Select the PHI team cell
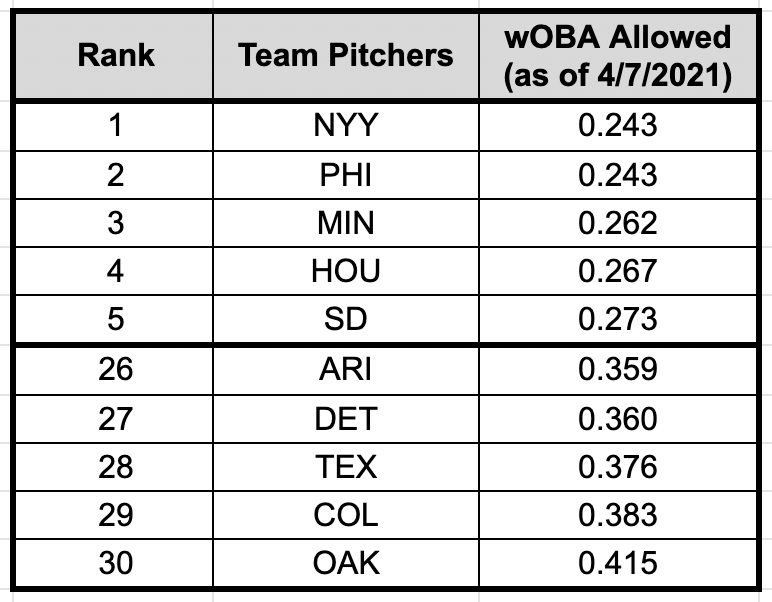The width and height of the screenshot is (772, 602). (x=346, y=174)
